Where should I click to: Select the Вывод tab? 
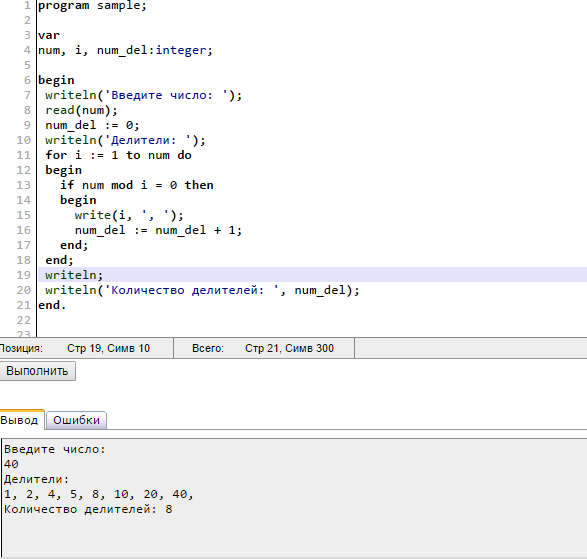pos(21,420)
